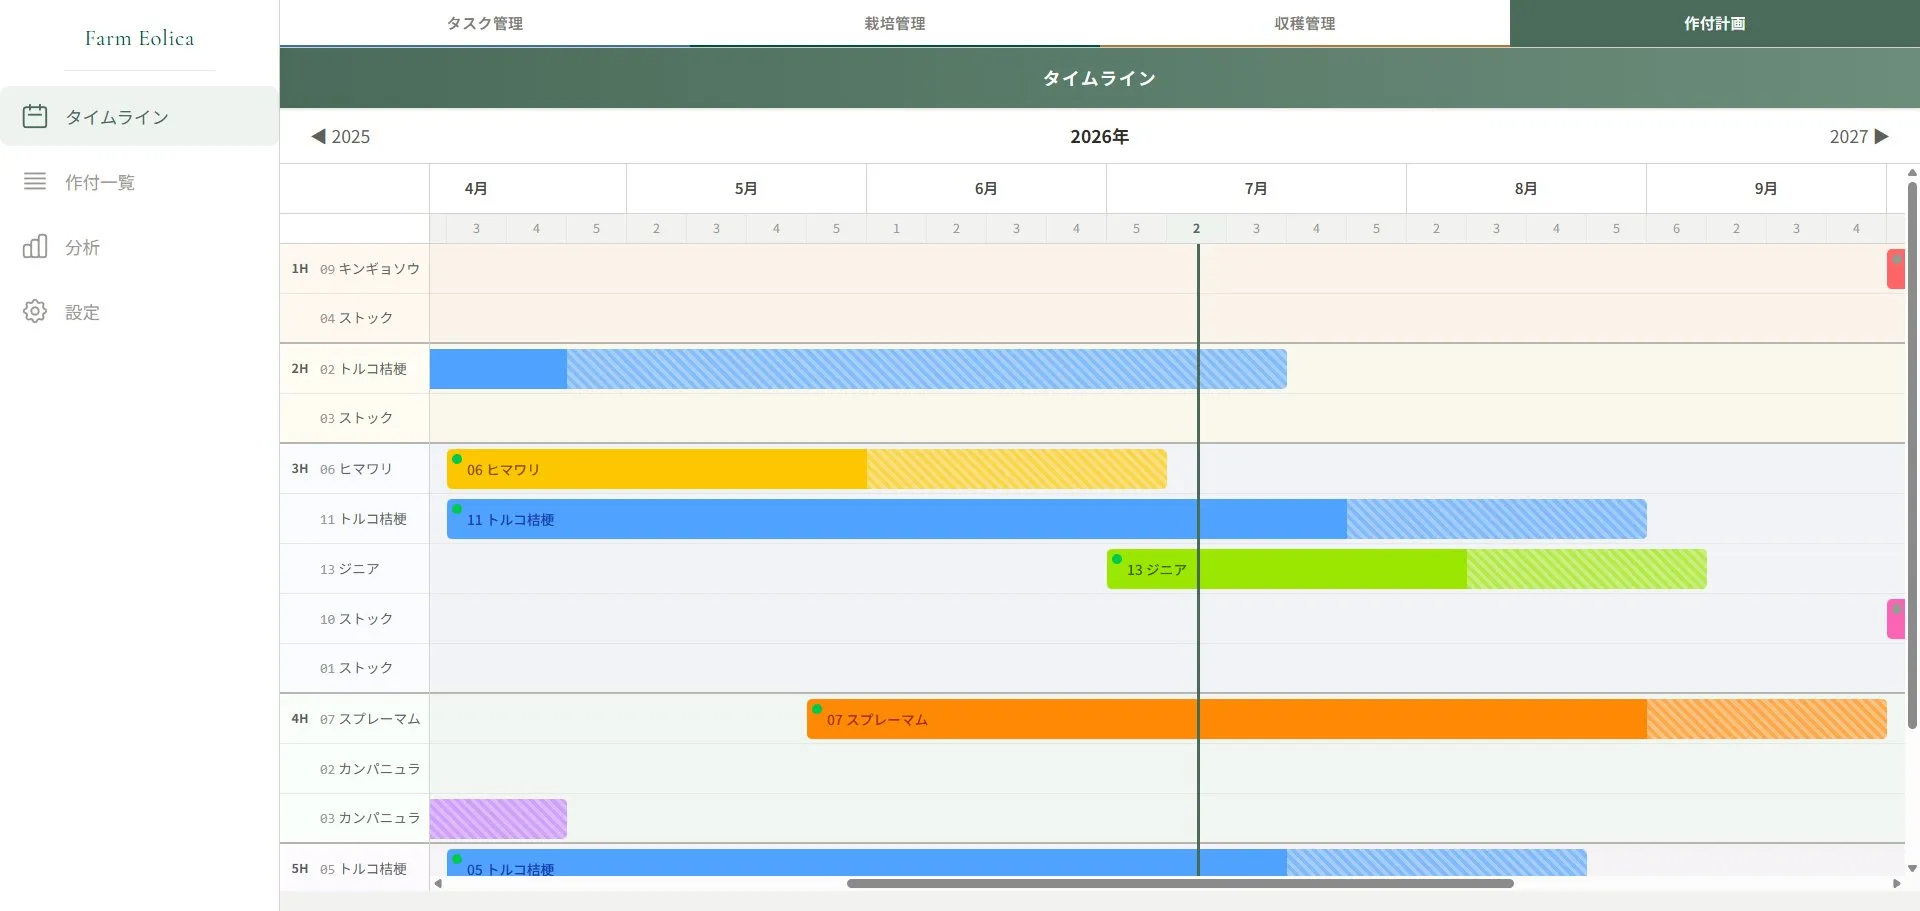The image size is (1920, 911).
Task: Select row label 07 スプレーマム
Action: coord(370,719)
